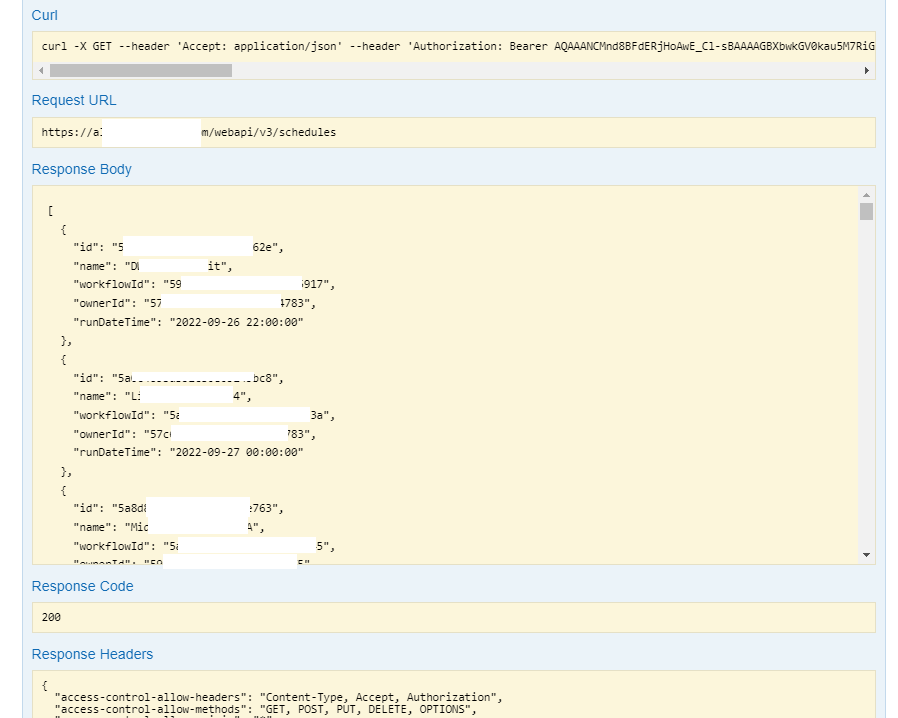898x718 pixels.
Task: Click the Response Code heading
Action: click(82, 586)
